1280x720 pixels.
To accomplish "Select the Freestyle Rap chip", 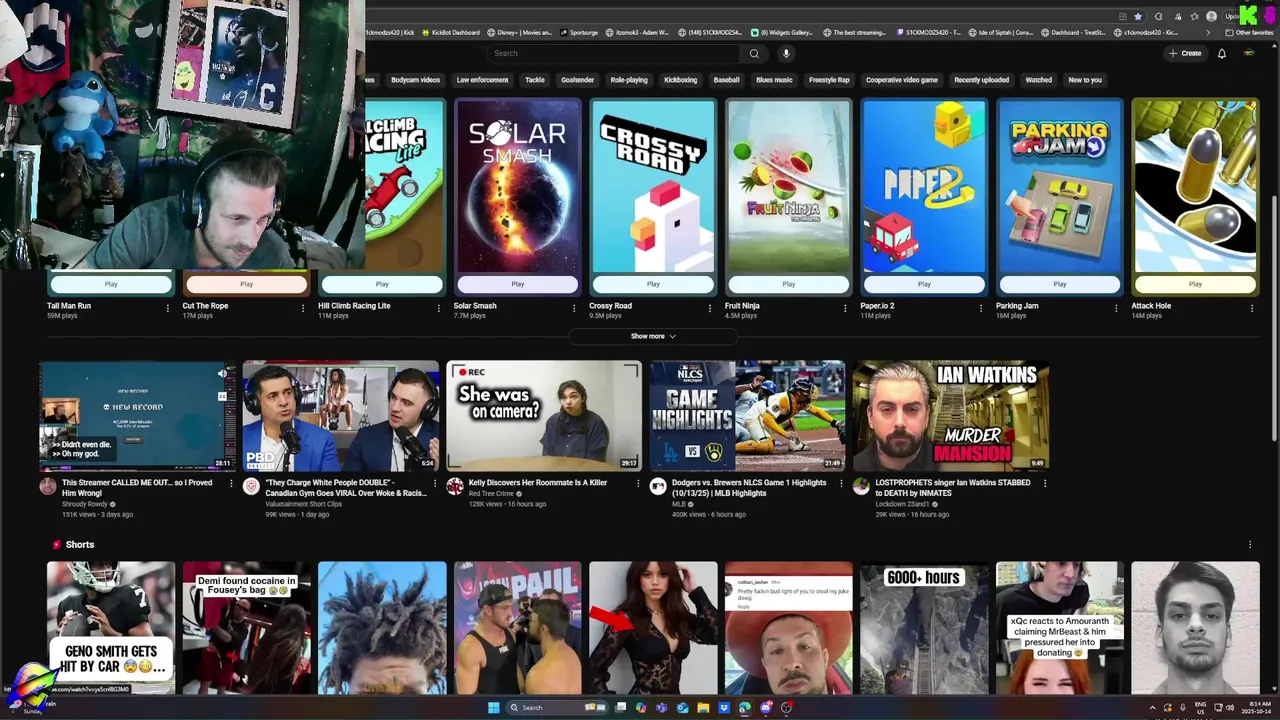I will tap(829, 80).
